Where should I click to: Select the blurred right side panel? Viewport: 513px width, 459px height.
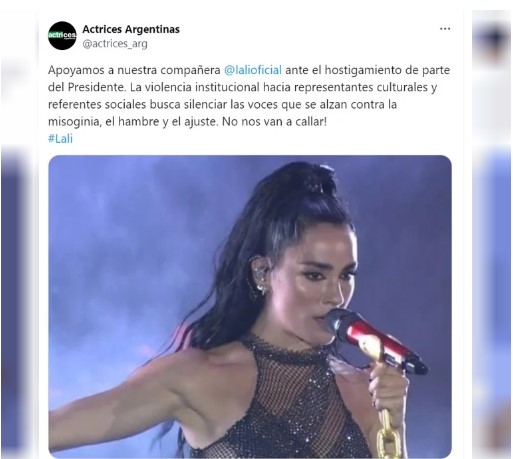(x=492, y=300)
